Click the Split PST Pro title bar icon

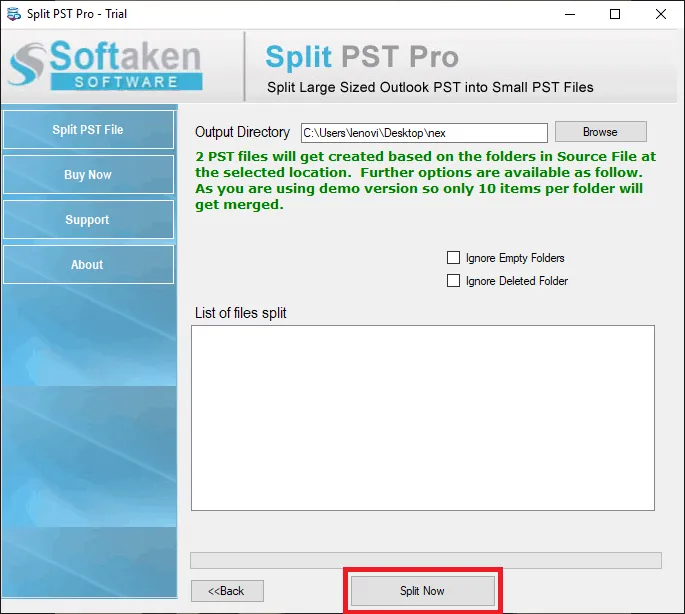pyautogui.click(x=14, y=14)
